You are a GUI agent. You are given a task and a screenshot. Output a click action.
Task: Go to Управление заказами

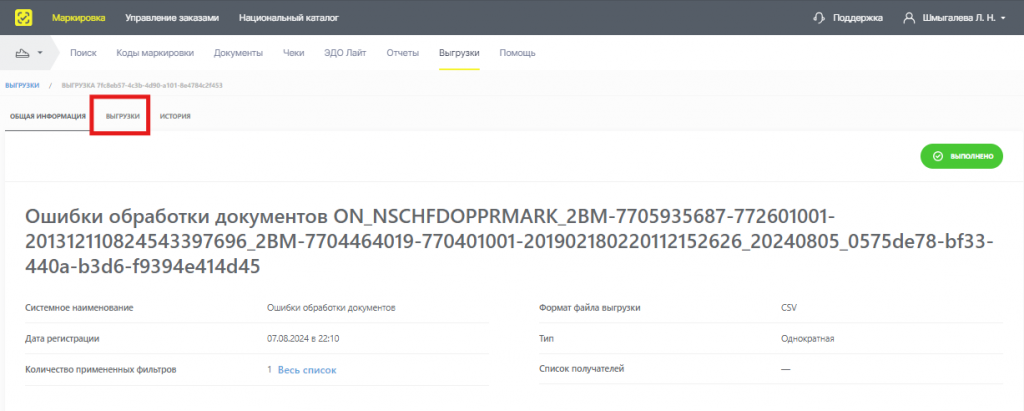[x=172, y=18]
